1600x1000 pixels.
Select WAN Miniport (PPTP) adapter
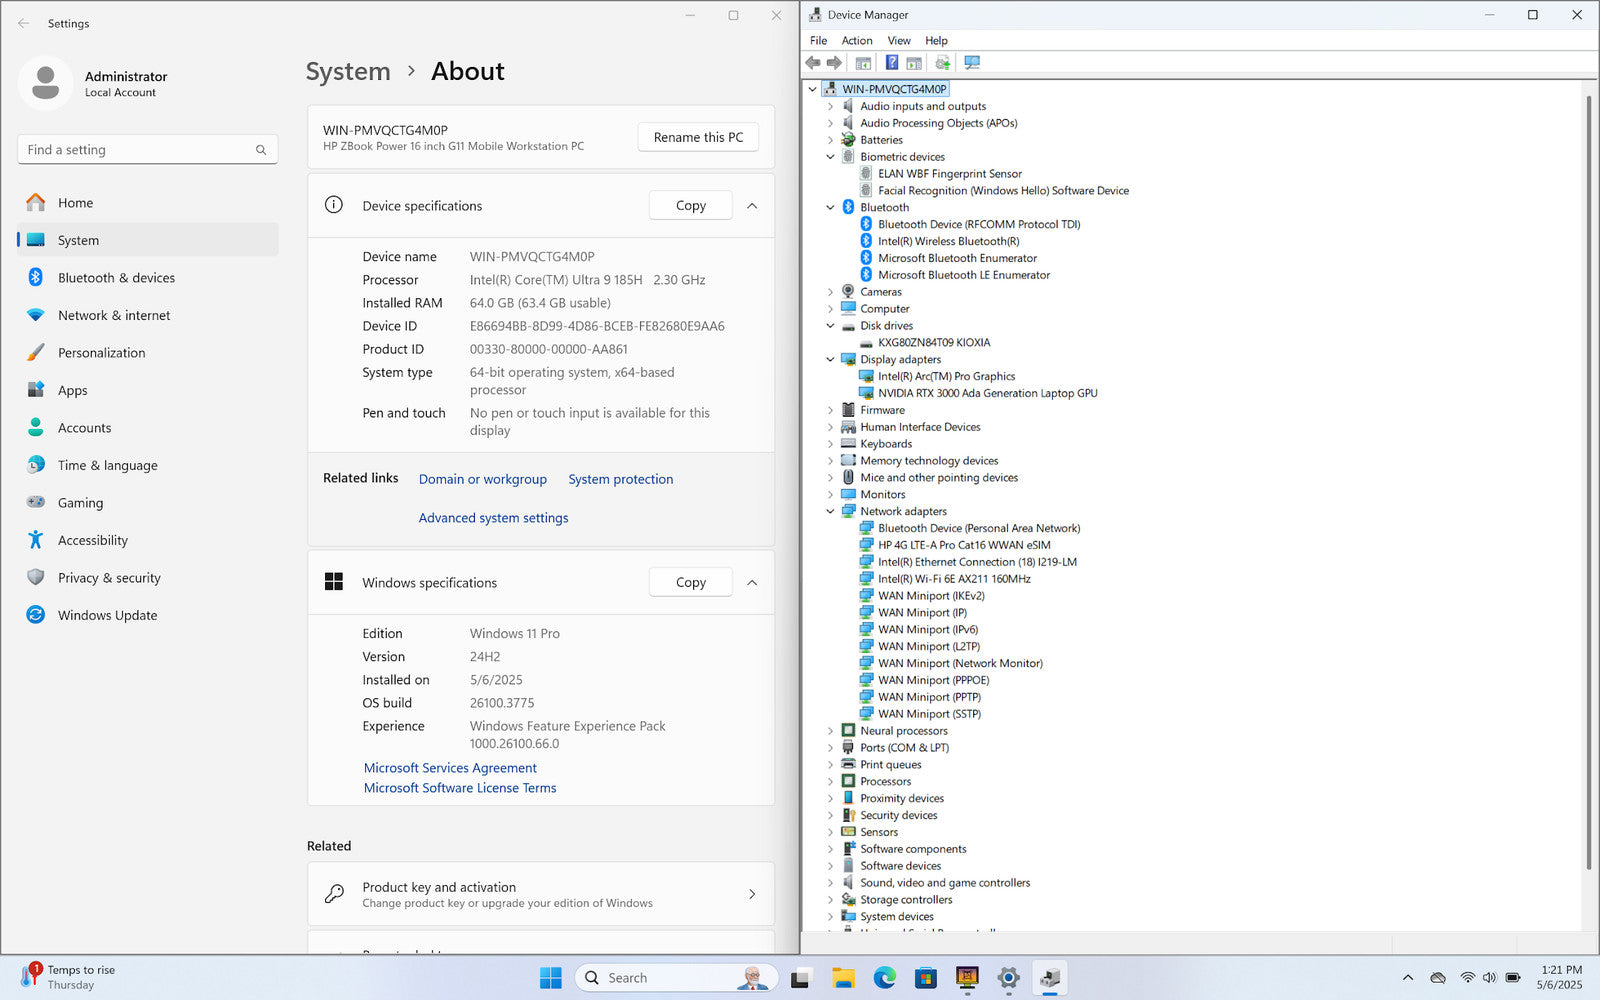point(929,697)
